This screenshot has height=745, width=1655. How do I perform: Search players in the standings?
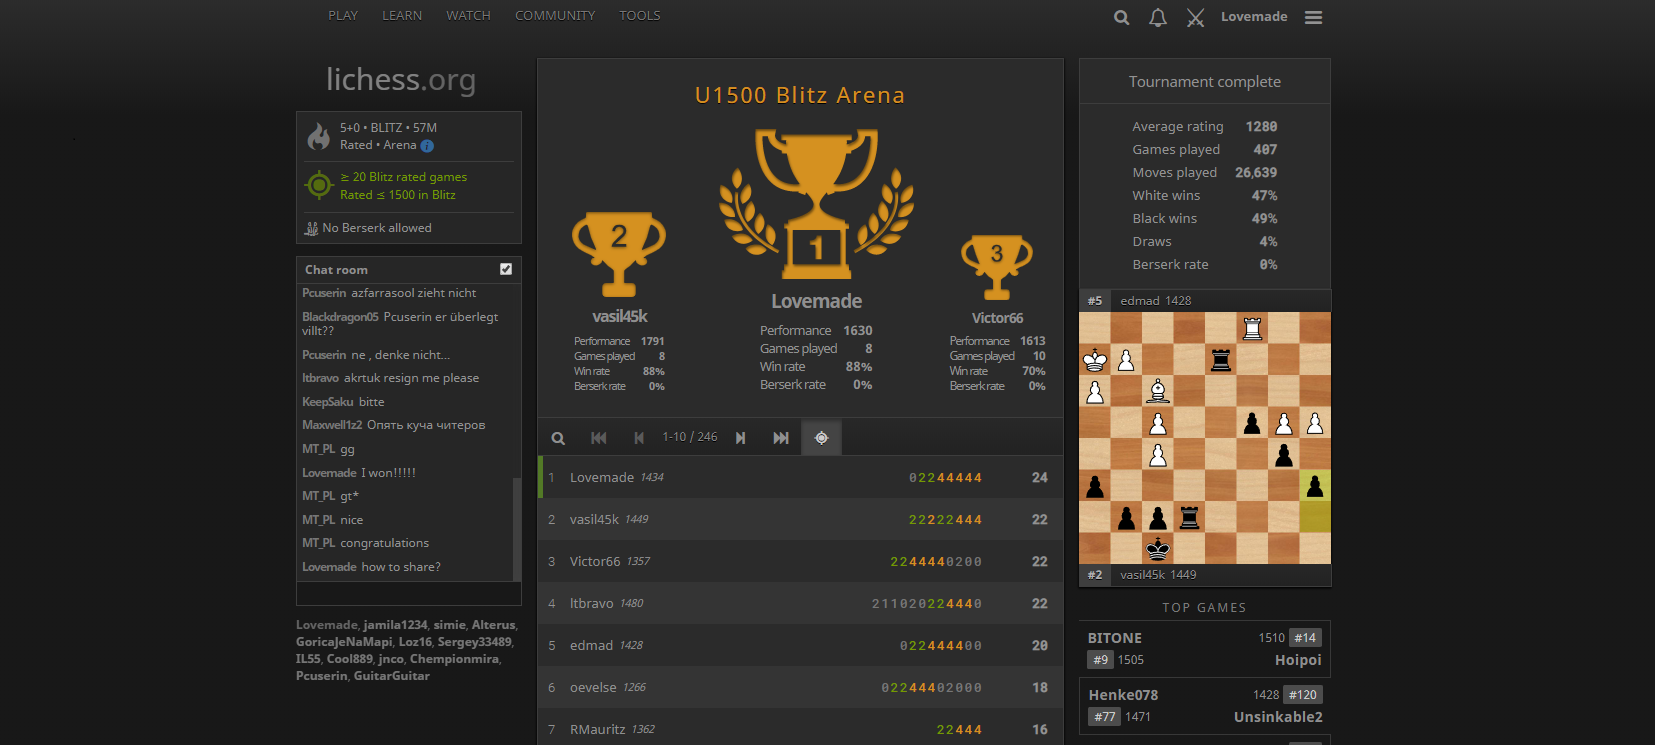[x=558, y=438]
